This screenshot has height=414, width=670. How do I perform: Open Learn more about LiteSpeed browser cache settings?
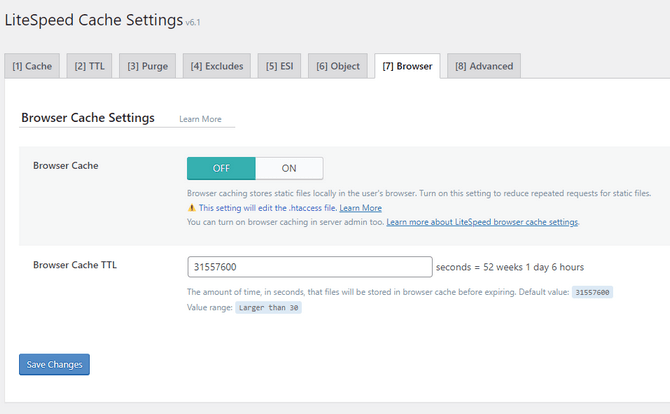point(482,222)
